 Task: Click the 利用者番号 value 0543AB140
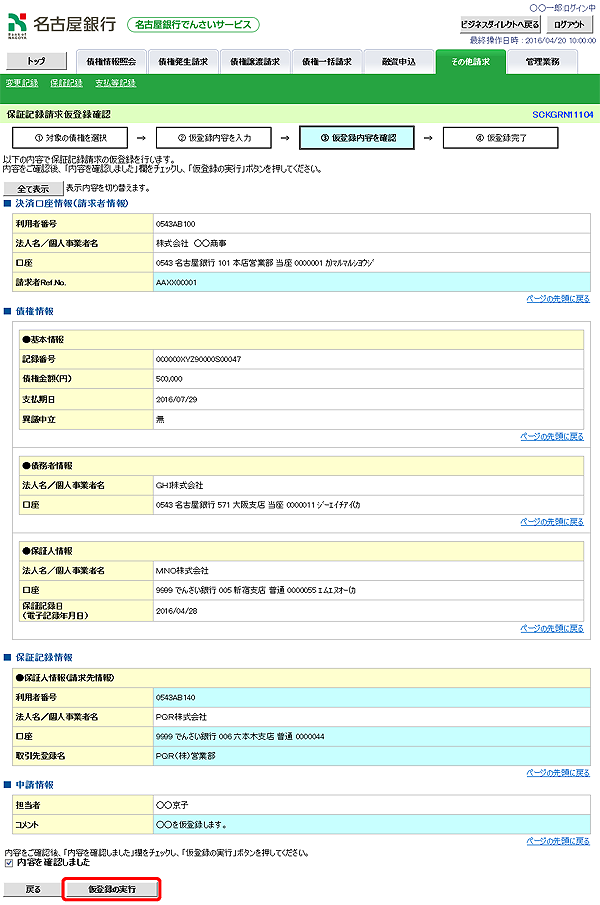175,698
